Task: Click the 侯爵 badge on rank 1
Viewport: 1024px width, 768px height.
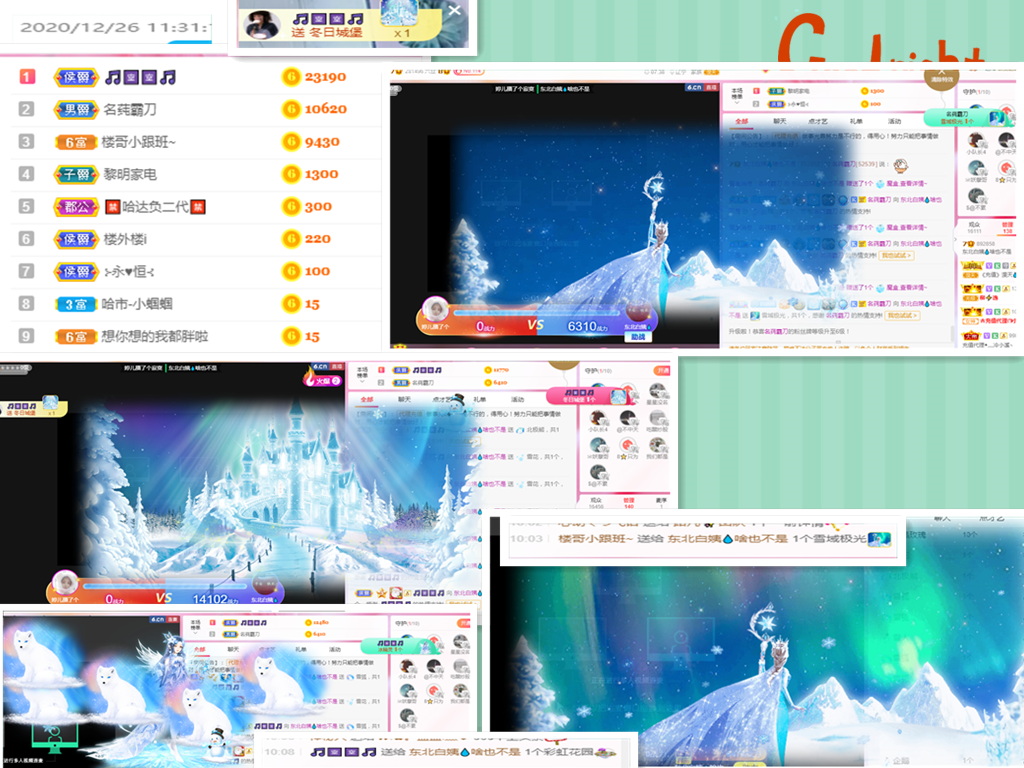Action: 76,77
